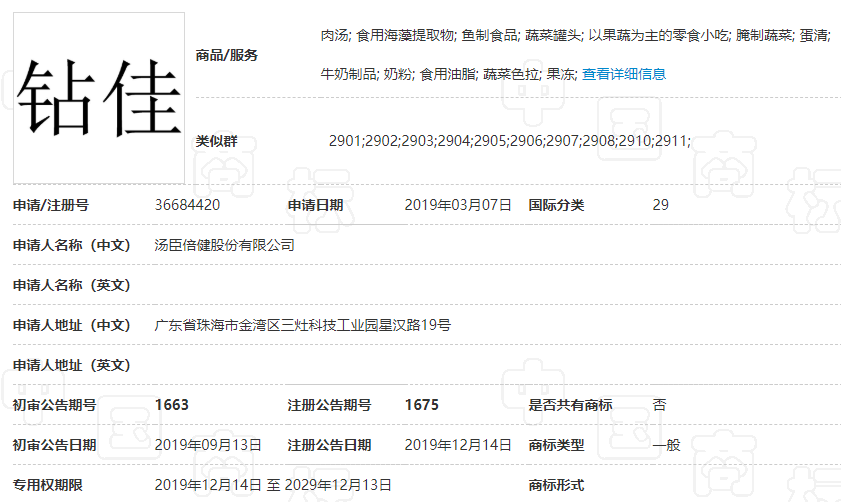Viewport: 841px width, 502px height.
Task: Select the registration announcement date 2019年12月14日
Action: tap(458, 445)
